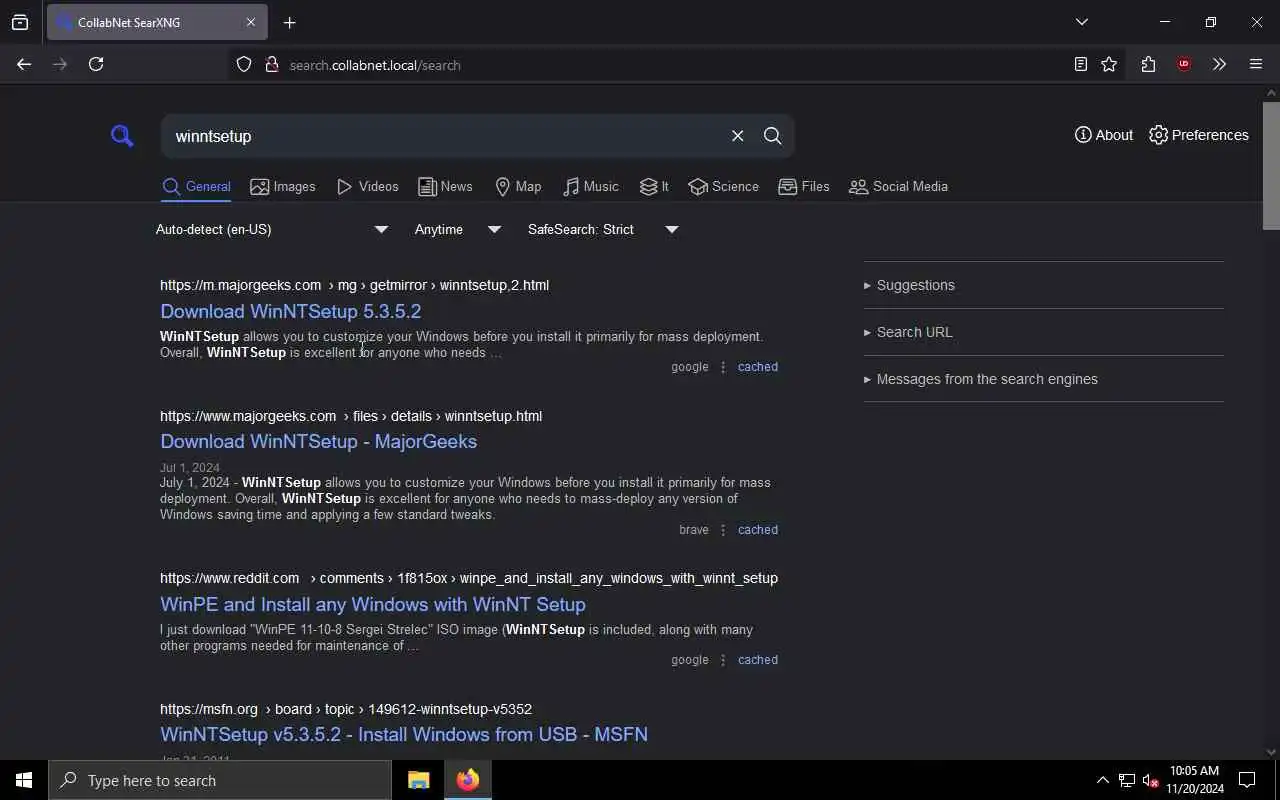Open network status tray icon
1280x800 pixels.
tap(1127, 780)
